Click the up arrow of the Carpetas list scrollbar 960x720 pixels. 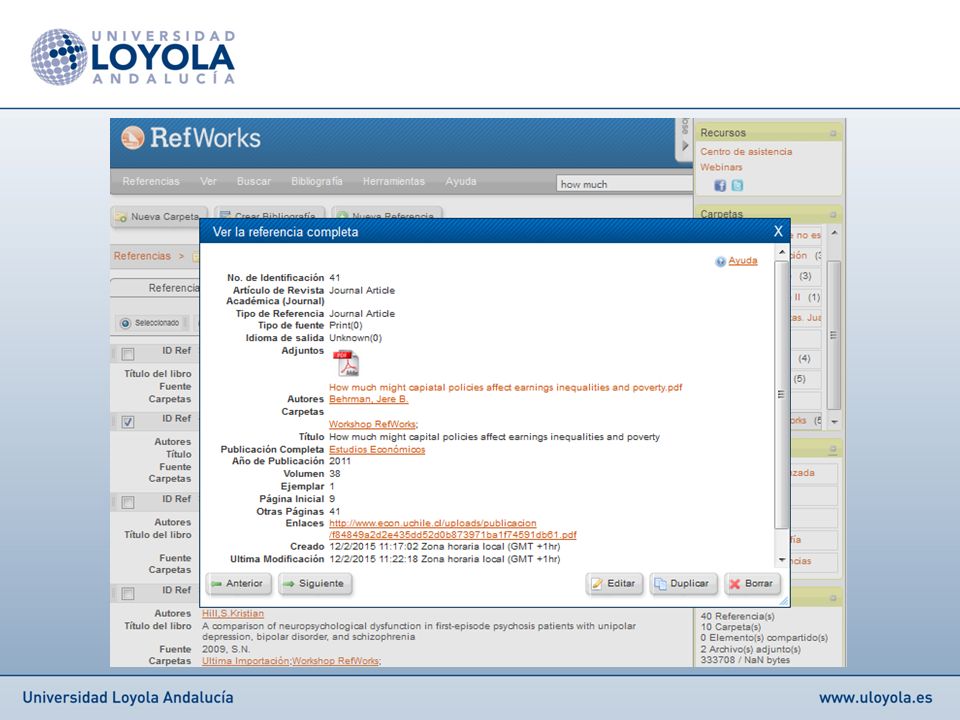tap(834, 233)
